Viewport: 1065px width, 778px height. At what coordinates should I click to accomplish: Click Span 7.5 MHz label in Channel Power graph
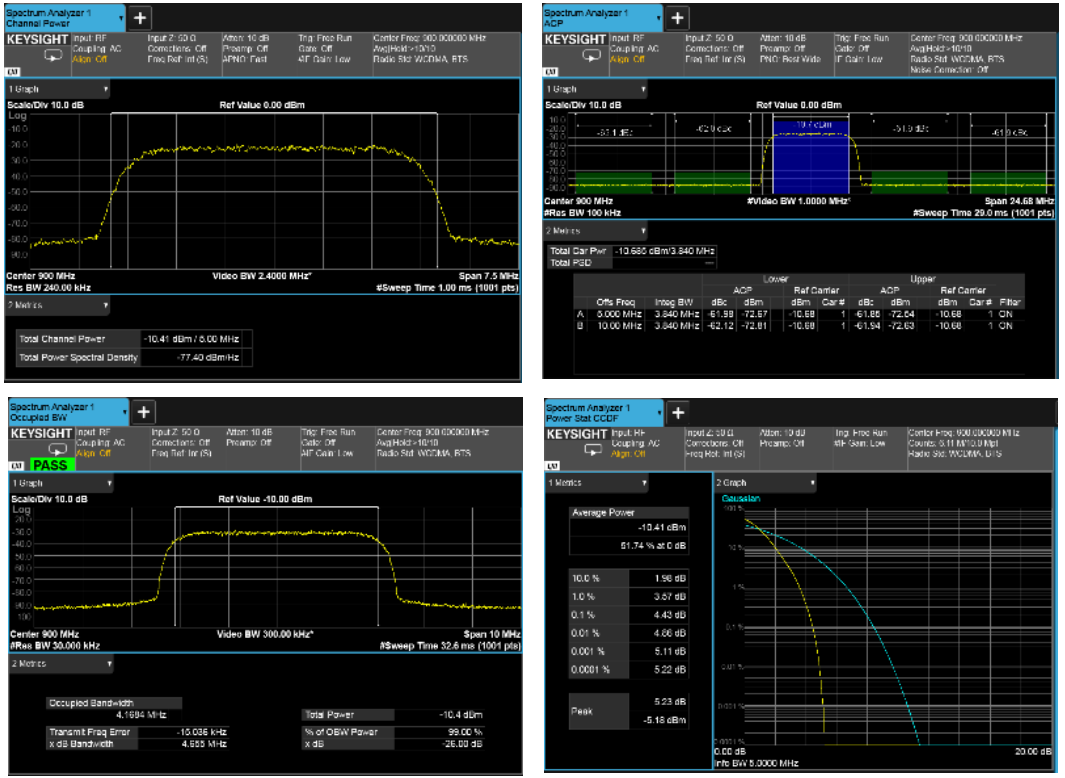(489, 275)
